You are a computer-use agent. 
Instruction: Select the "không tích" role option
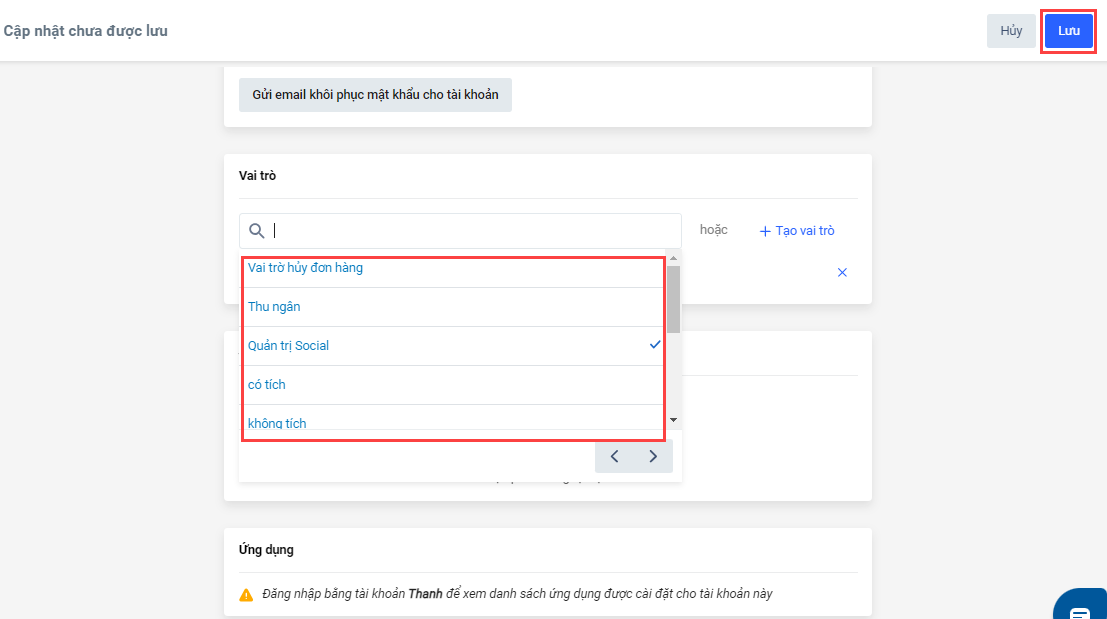tap(277, 423)
